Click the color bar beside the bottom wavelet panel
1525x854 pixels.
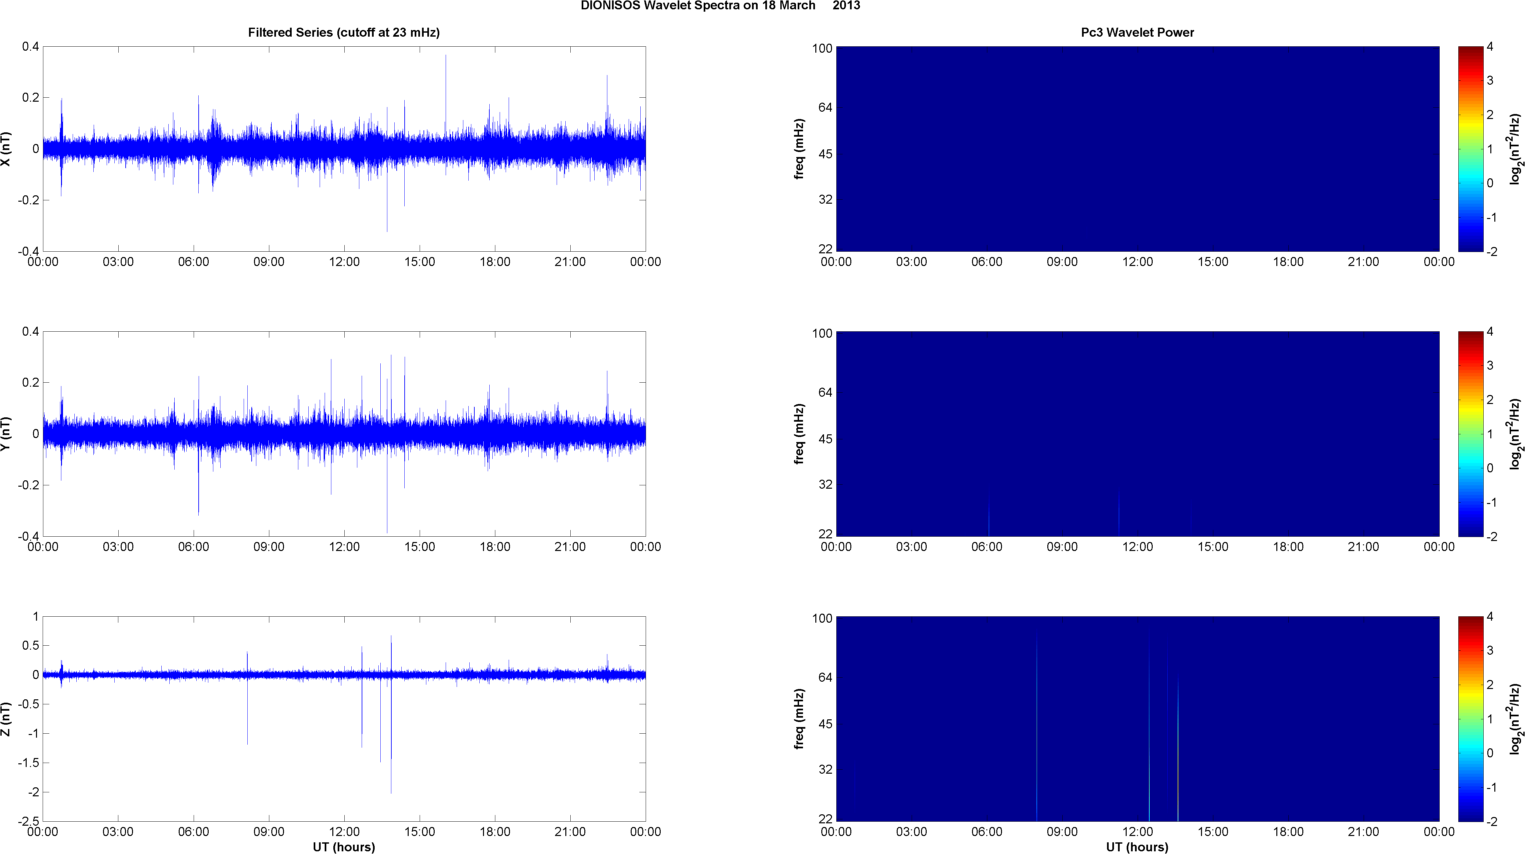click(x=1470, y=719)
